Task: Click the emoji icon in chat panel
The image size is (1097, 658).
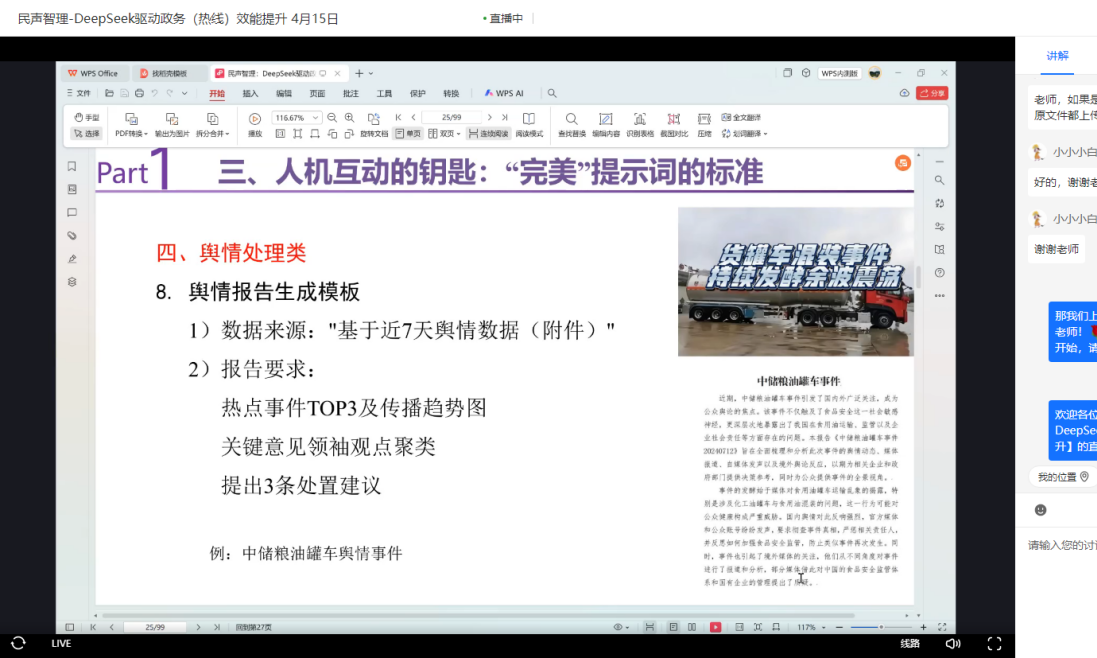Action: pyautogui.click(x=1040, y=510)
